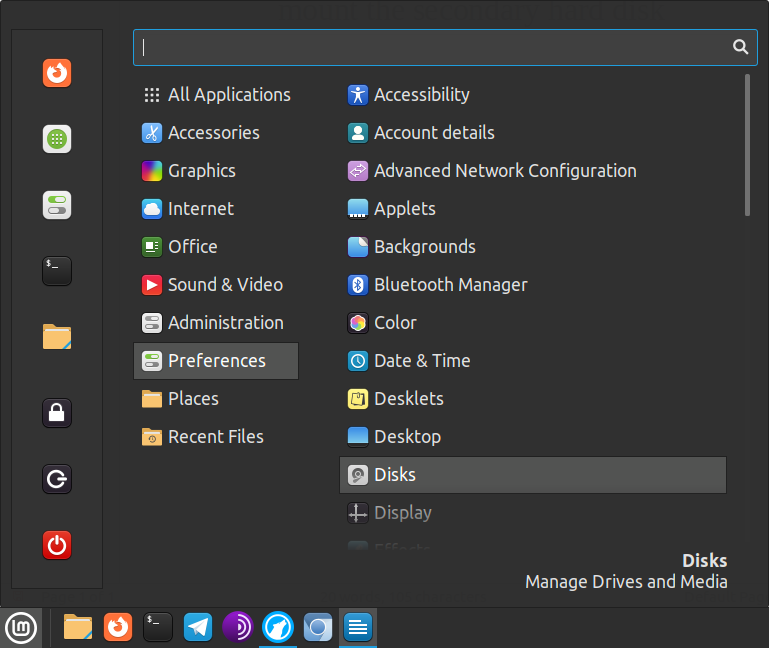Open the Applets settings
This screenshot has width=769, height=648.
point(533,209)
